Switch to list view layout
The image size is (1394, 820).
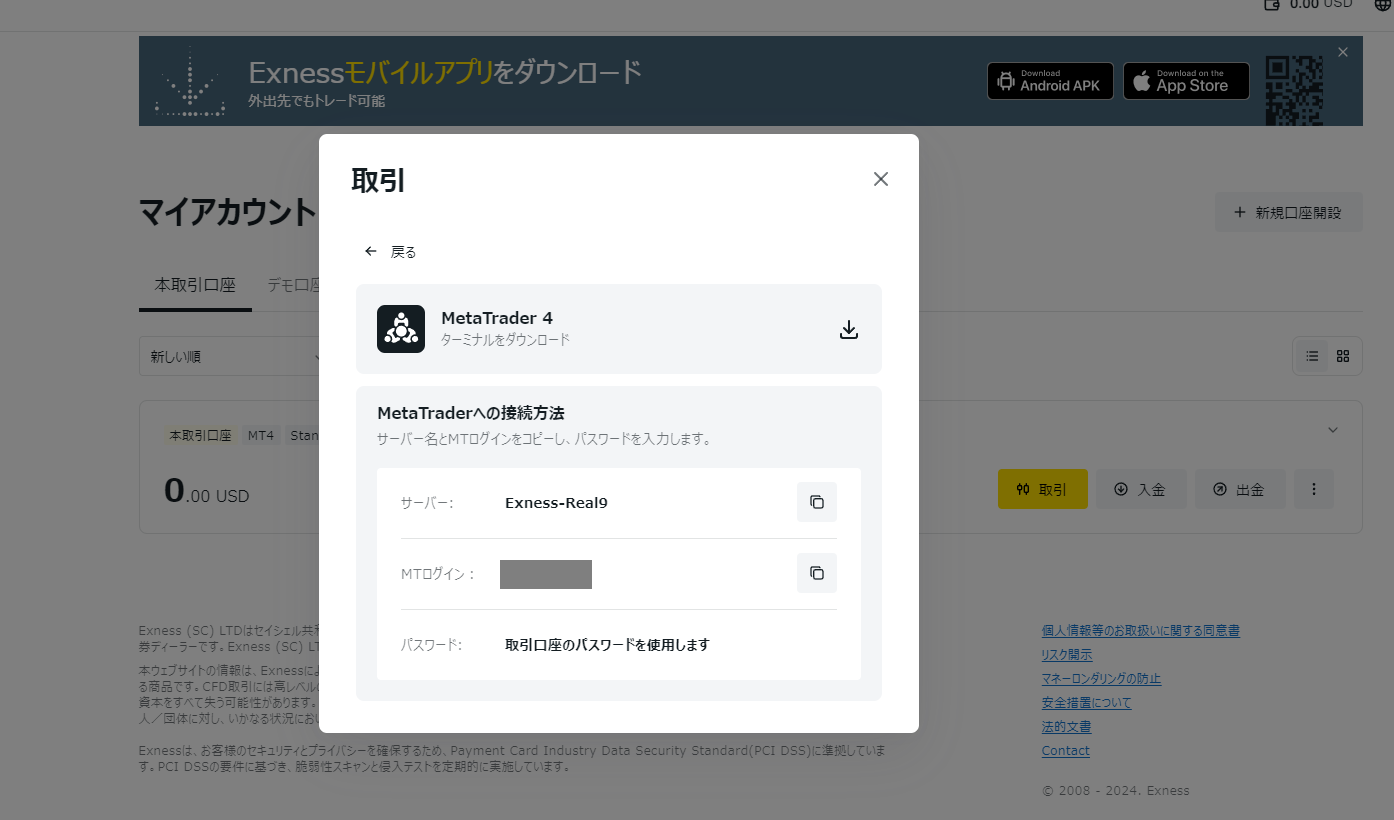(1312, 356)
